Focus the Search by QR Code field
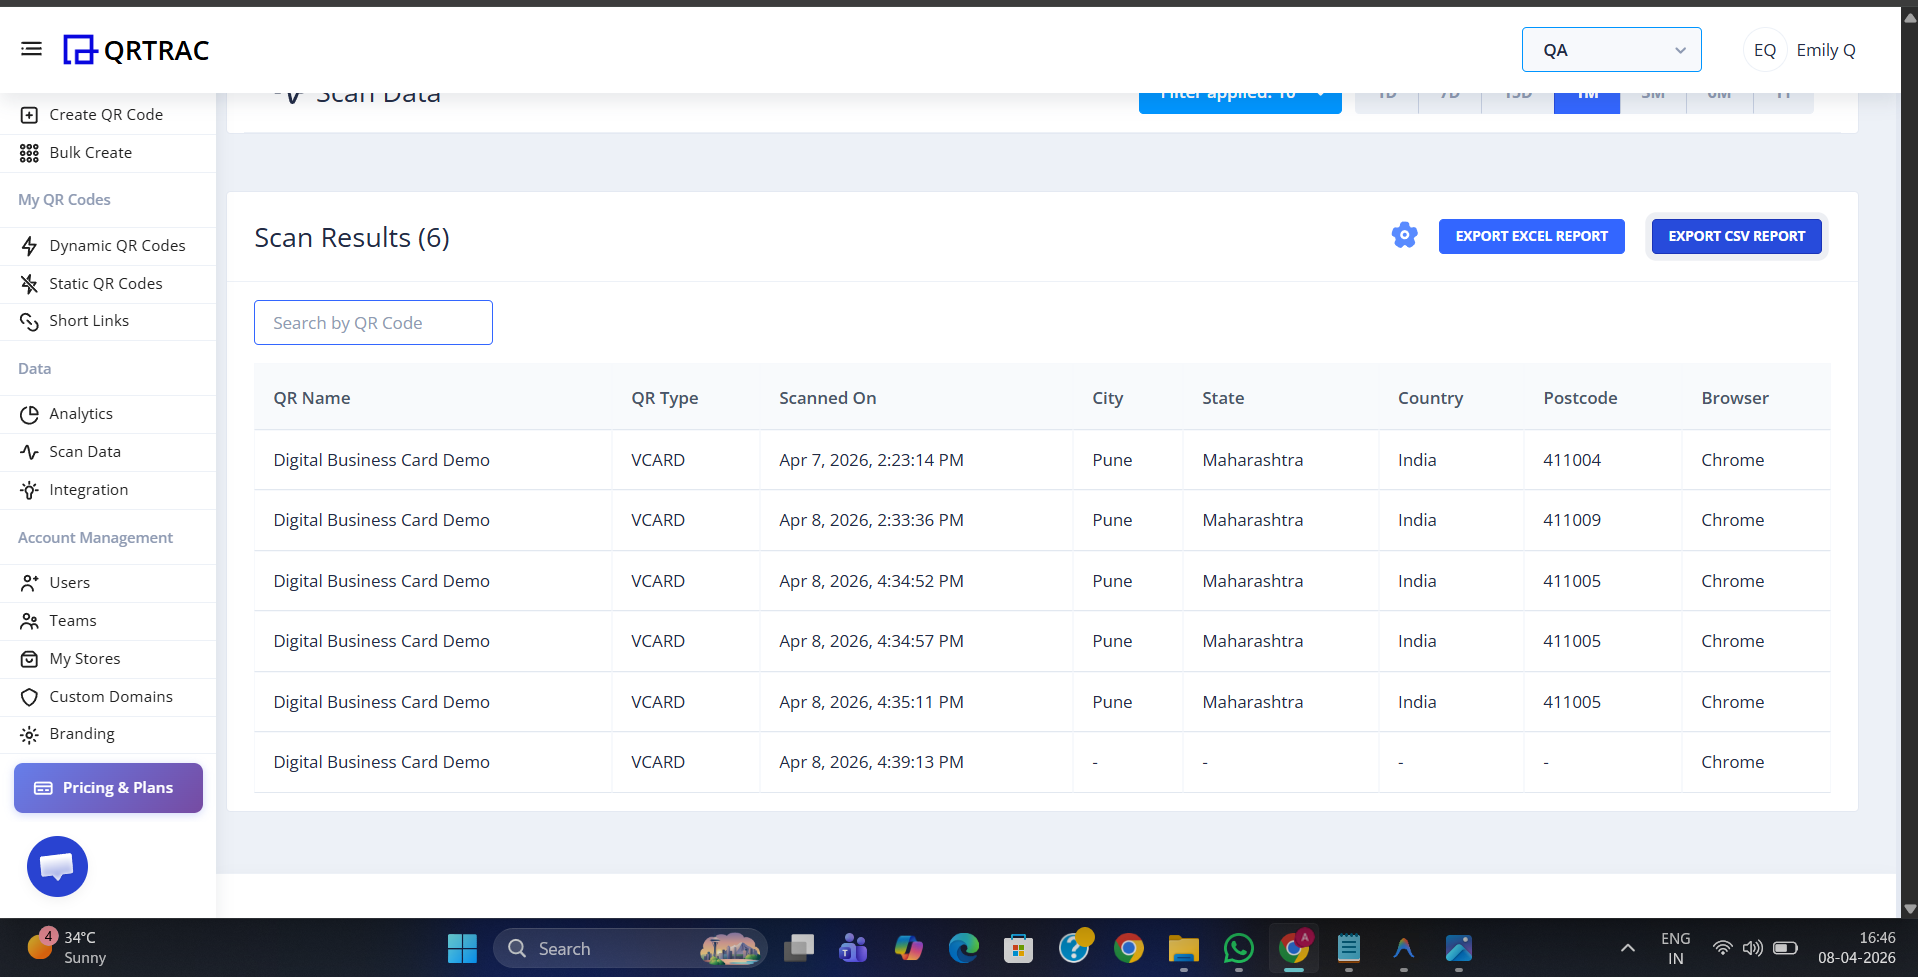 coord(373,323)
